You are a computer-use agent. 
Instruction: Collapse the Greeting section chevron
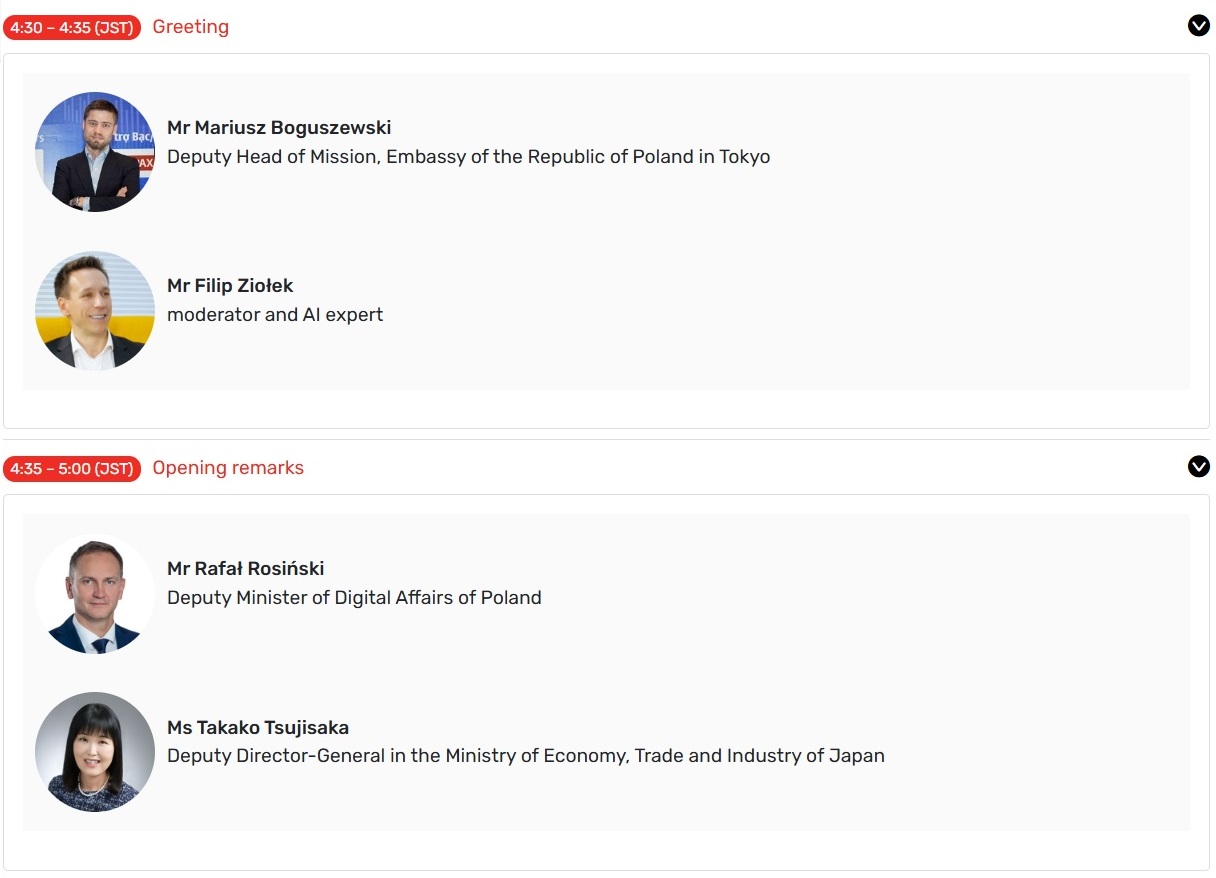coord(1198,26)
